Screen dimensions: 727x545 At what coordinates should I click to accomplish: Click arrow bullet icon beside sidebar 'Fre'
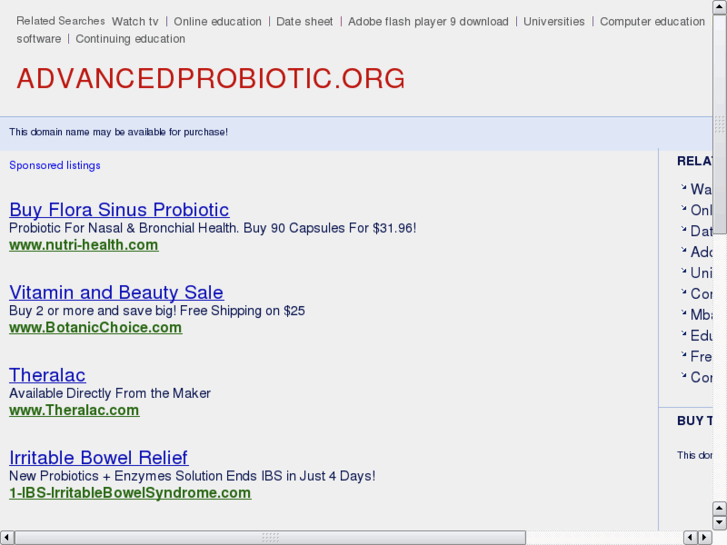pyautogui.click(x=683, y=354)
